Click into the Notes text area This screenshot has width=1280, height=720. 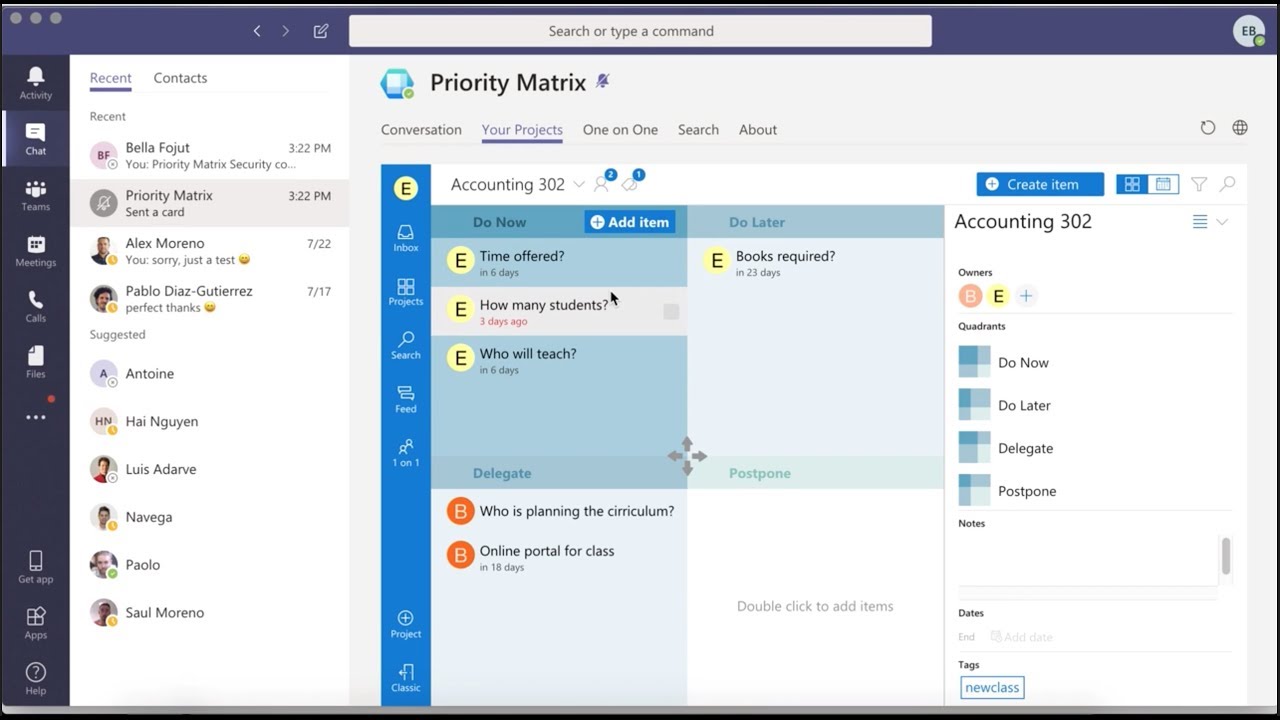[x=1088, y=560]
